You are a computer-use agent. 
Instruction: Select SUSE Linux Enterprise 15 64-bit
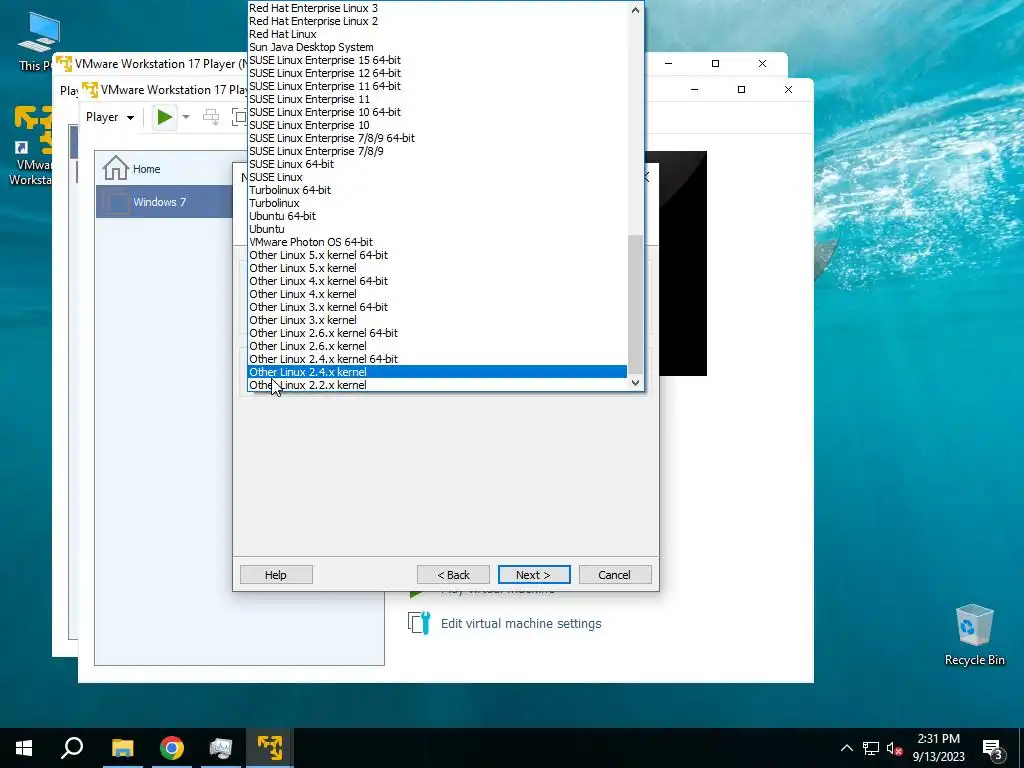click(x=438, y=60)
